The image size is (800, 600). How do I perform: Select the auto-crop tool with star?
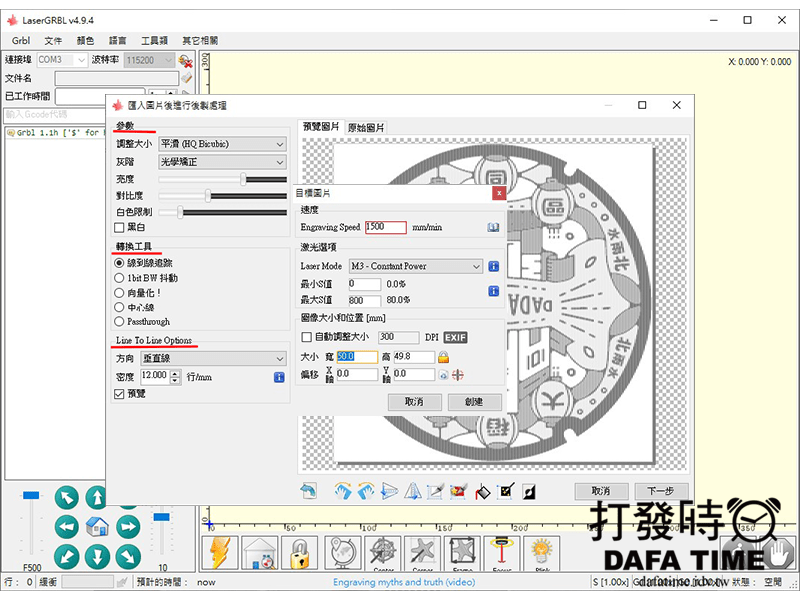pos(458,491)
